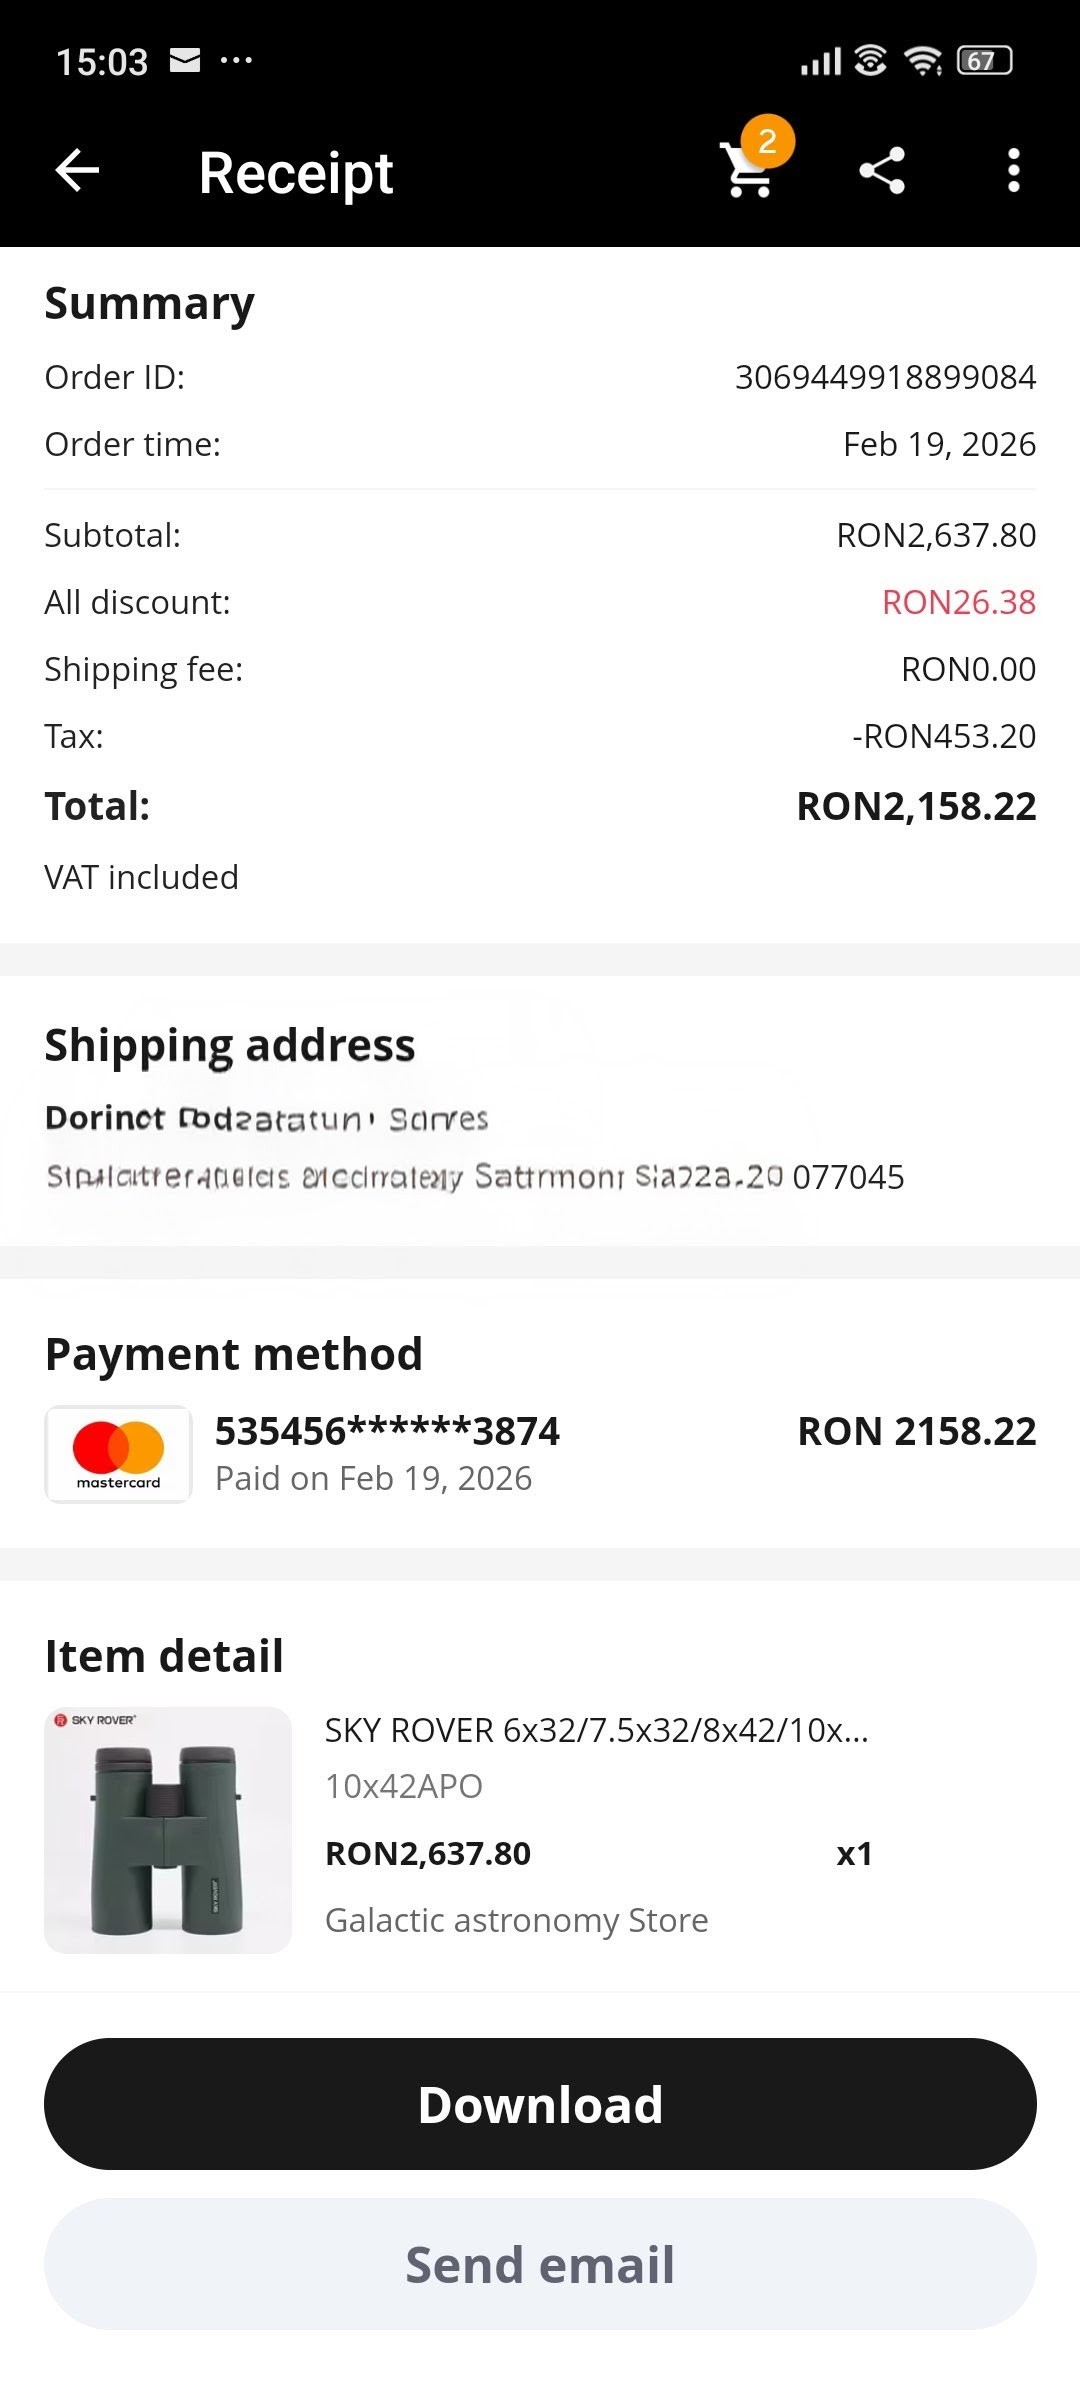1080x2400 pixels.
Task: Tap the binoculars product thumbnail
Action: [x=168, y=1830]
